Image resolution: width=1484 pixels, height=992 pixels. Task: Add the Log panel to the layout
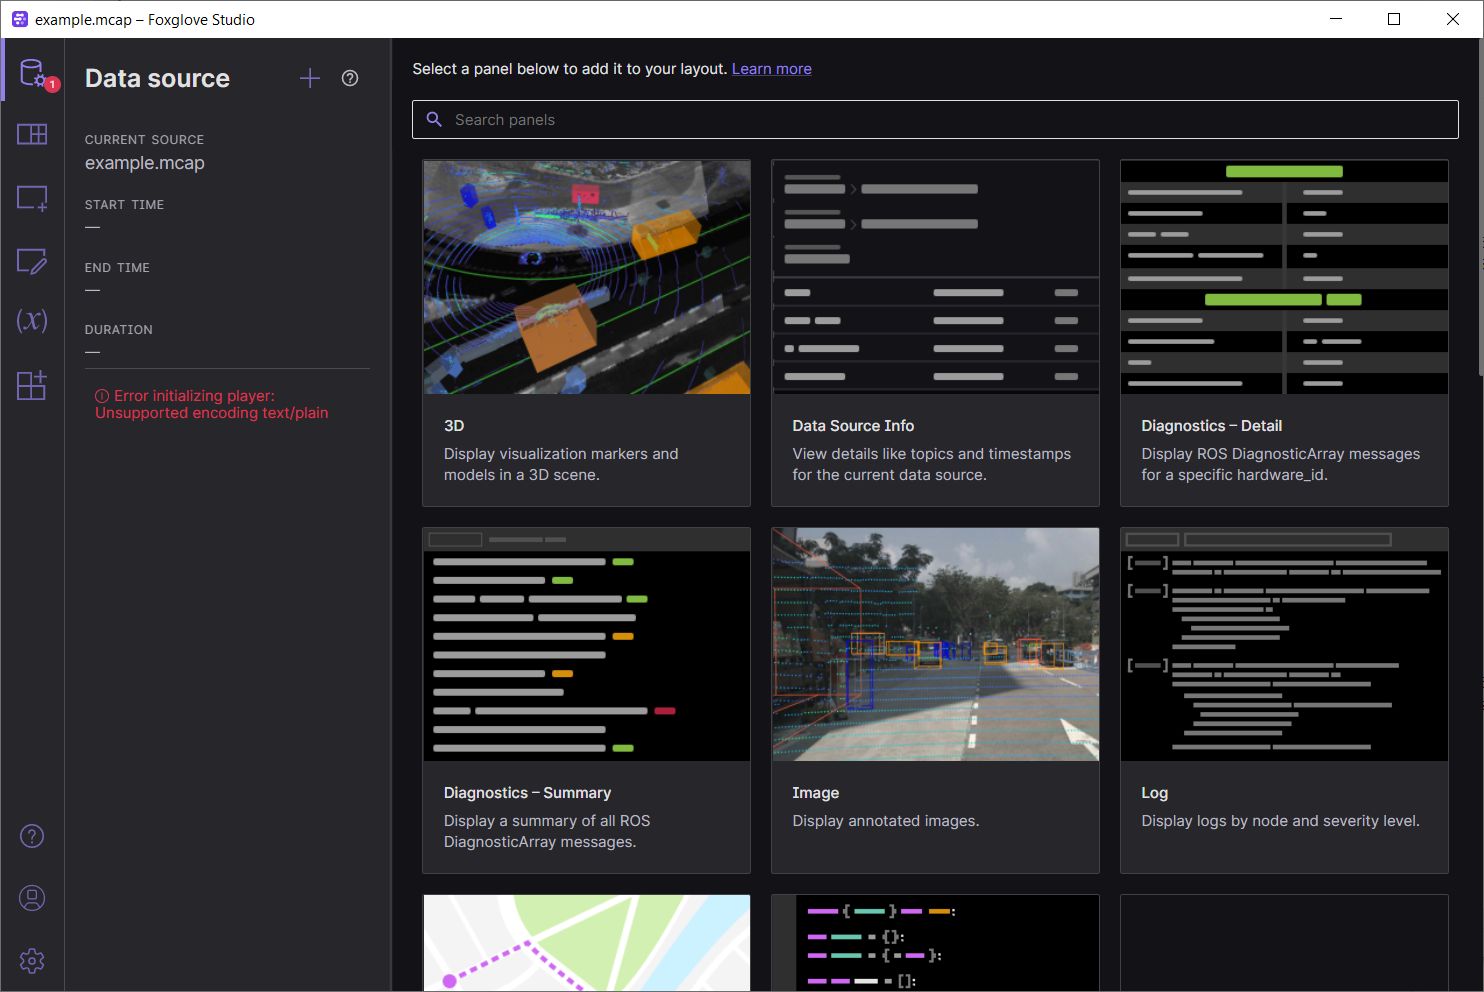tap(1284, 700)
